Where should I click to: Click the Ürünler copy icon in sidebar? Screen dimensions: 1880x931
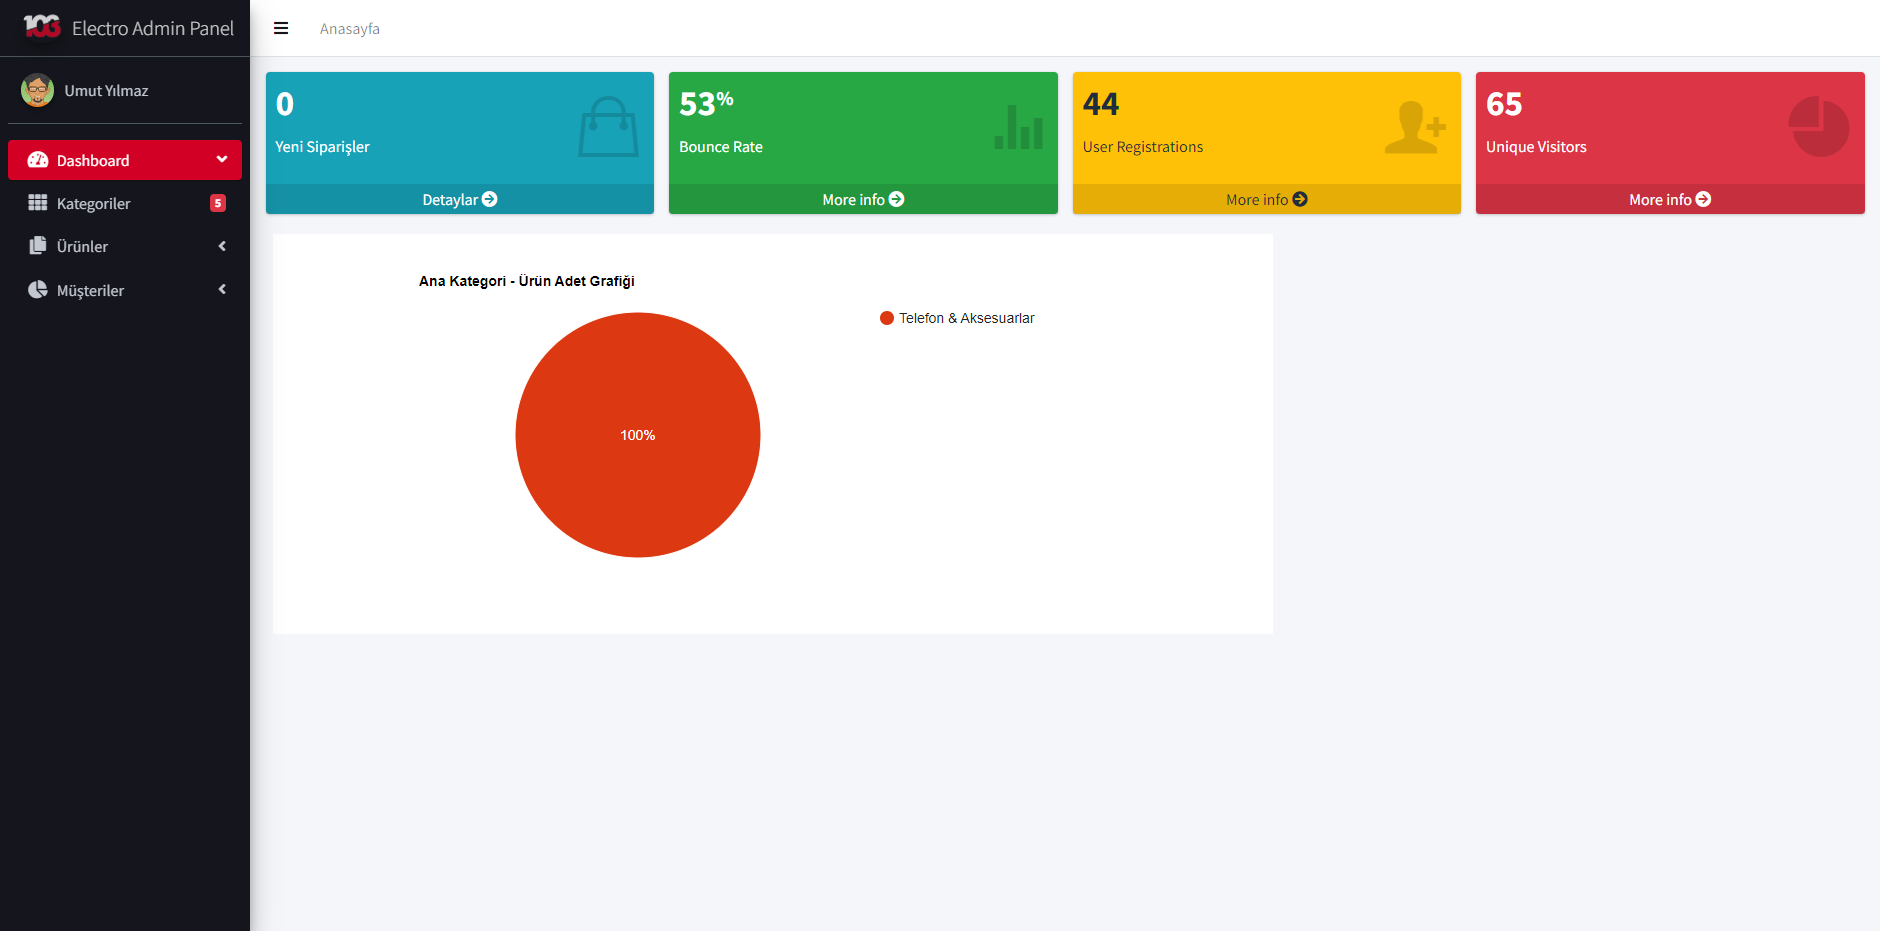click(38, 246)
